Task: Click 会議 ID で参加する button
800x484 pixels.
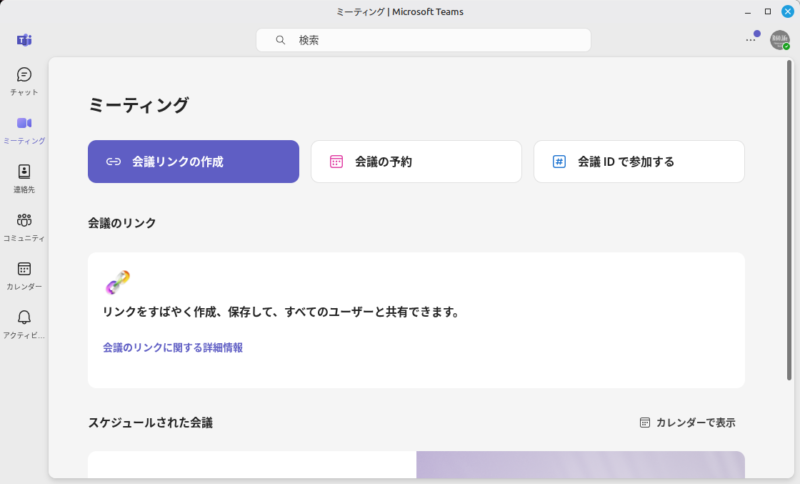Action: [x=639, y=161]
